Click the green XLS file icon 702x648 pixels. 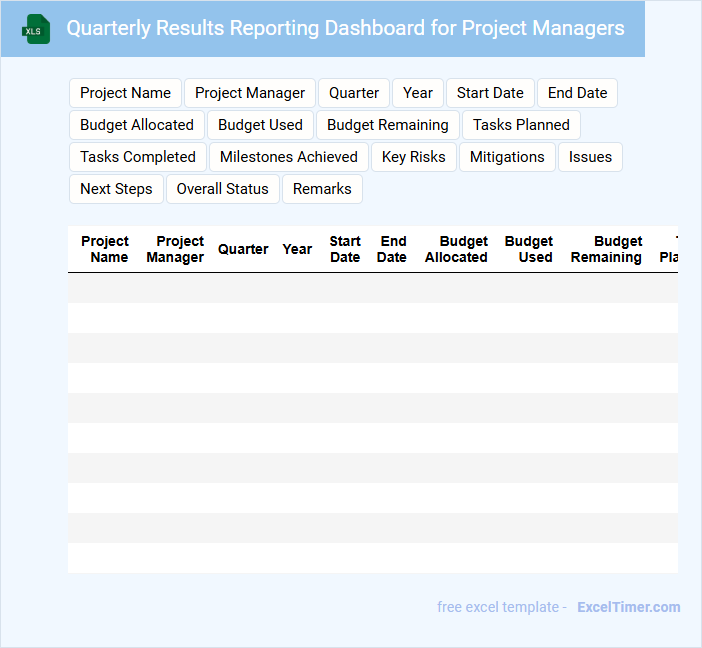point(37,29)
